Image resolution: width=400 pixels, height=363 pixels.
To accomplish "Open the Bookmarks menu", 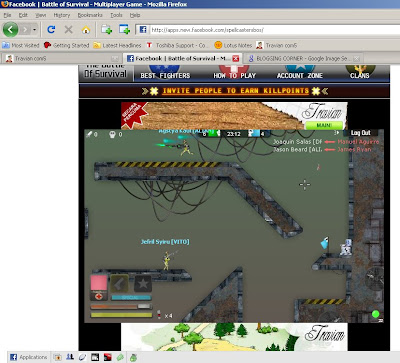I will 90,15.
